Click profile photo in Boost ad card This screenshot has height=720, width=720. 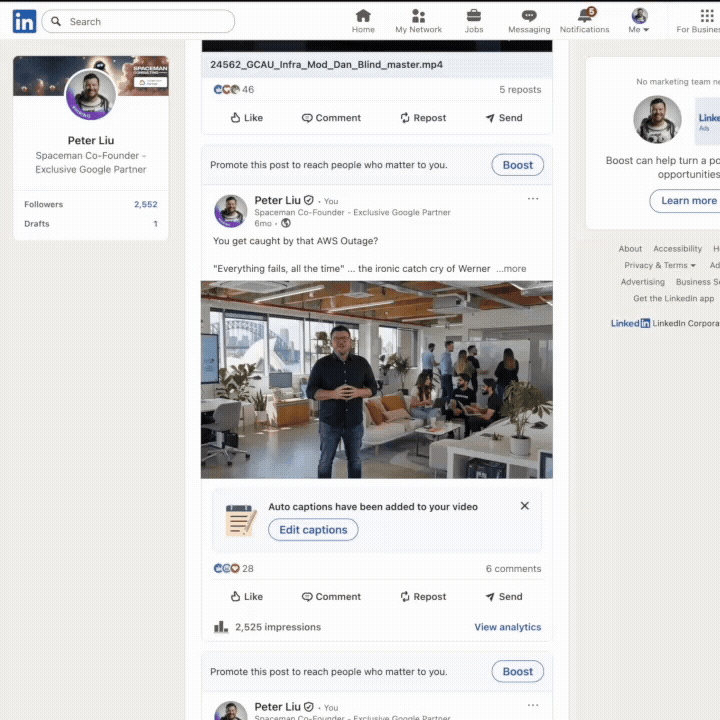[657, 119]
